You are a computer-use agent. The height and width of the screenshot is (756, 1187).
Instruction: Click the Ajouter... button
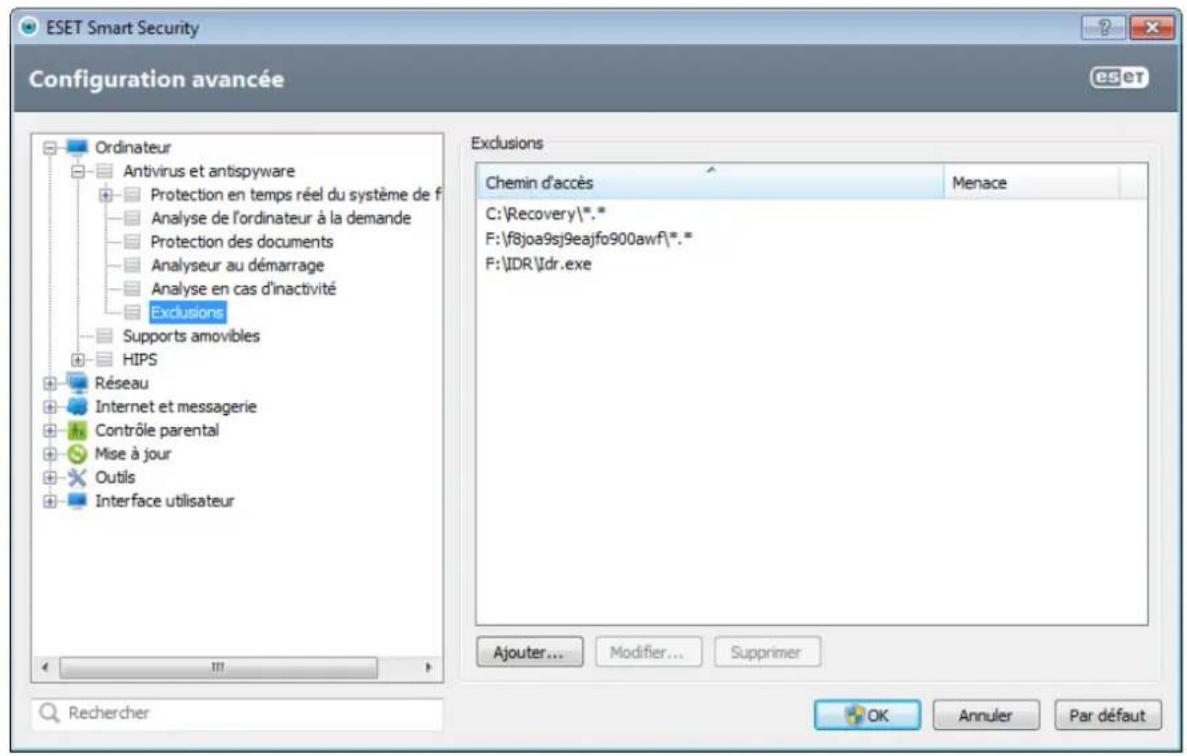529,652
